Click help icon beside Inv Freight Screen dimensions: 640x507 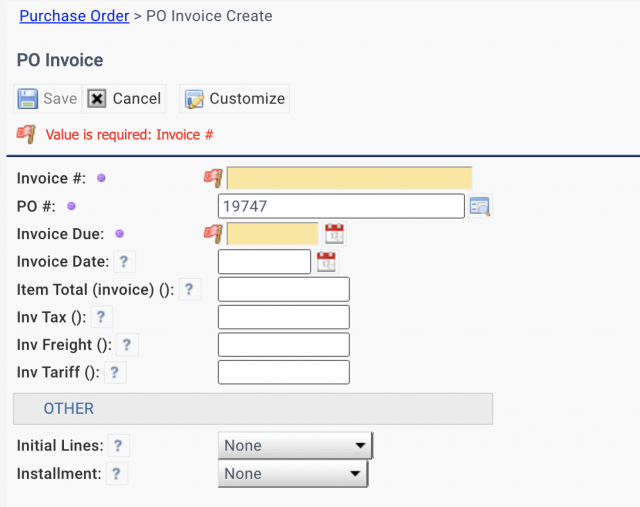point(127,345)
